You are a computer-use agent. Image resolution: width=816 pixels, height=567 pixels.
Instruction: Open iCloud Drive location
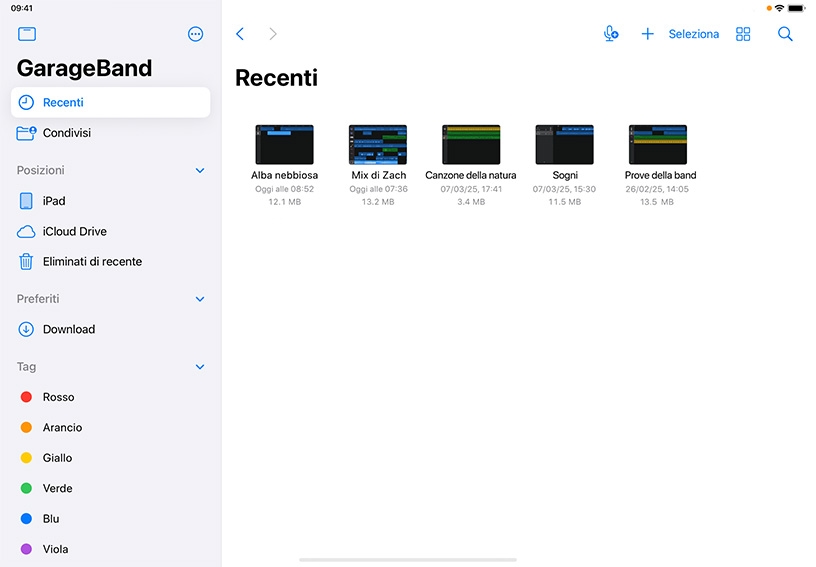point(110,231)
